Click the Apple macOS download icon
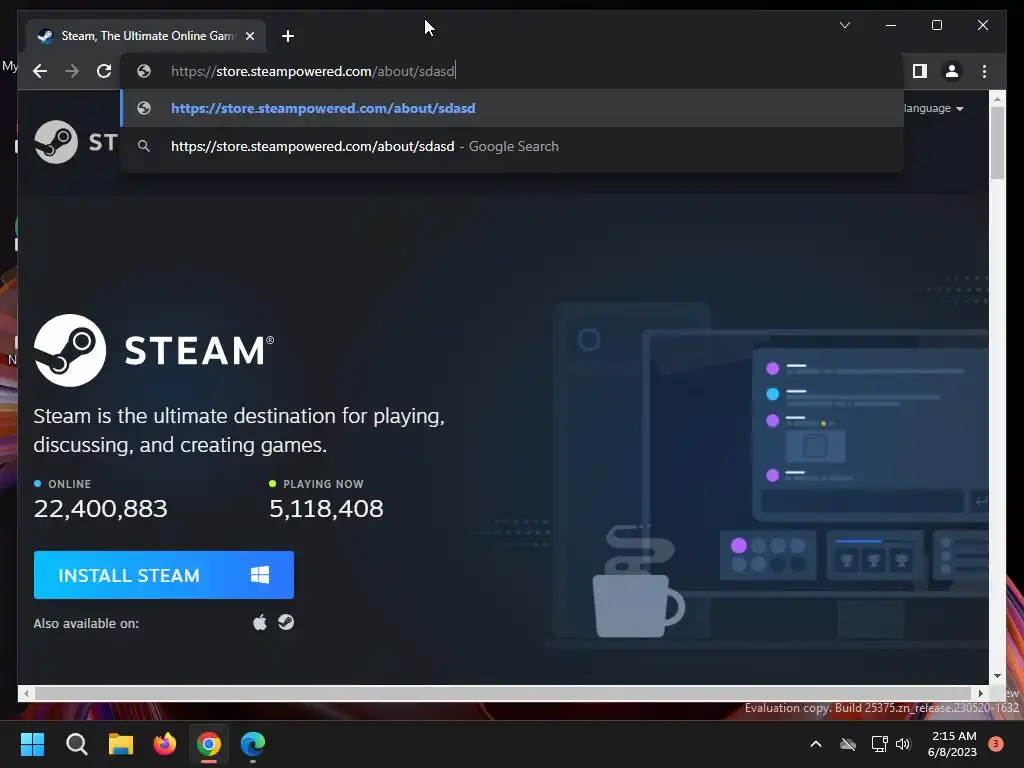The height and width of the screenshot is (768, 1024). pyautogui.click(x=260, y=622)
